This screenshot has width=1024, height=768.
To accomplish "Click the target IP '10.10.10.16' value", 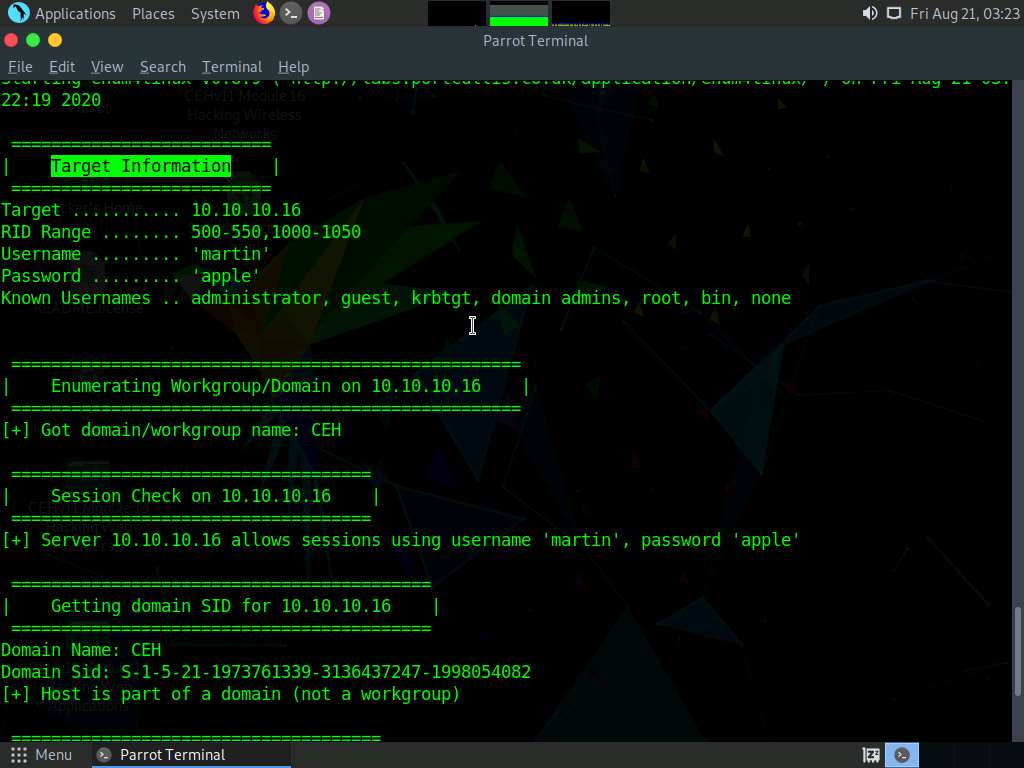I will point(246,210).
